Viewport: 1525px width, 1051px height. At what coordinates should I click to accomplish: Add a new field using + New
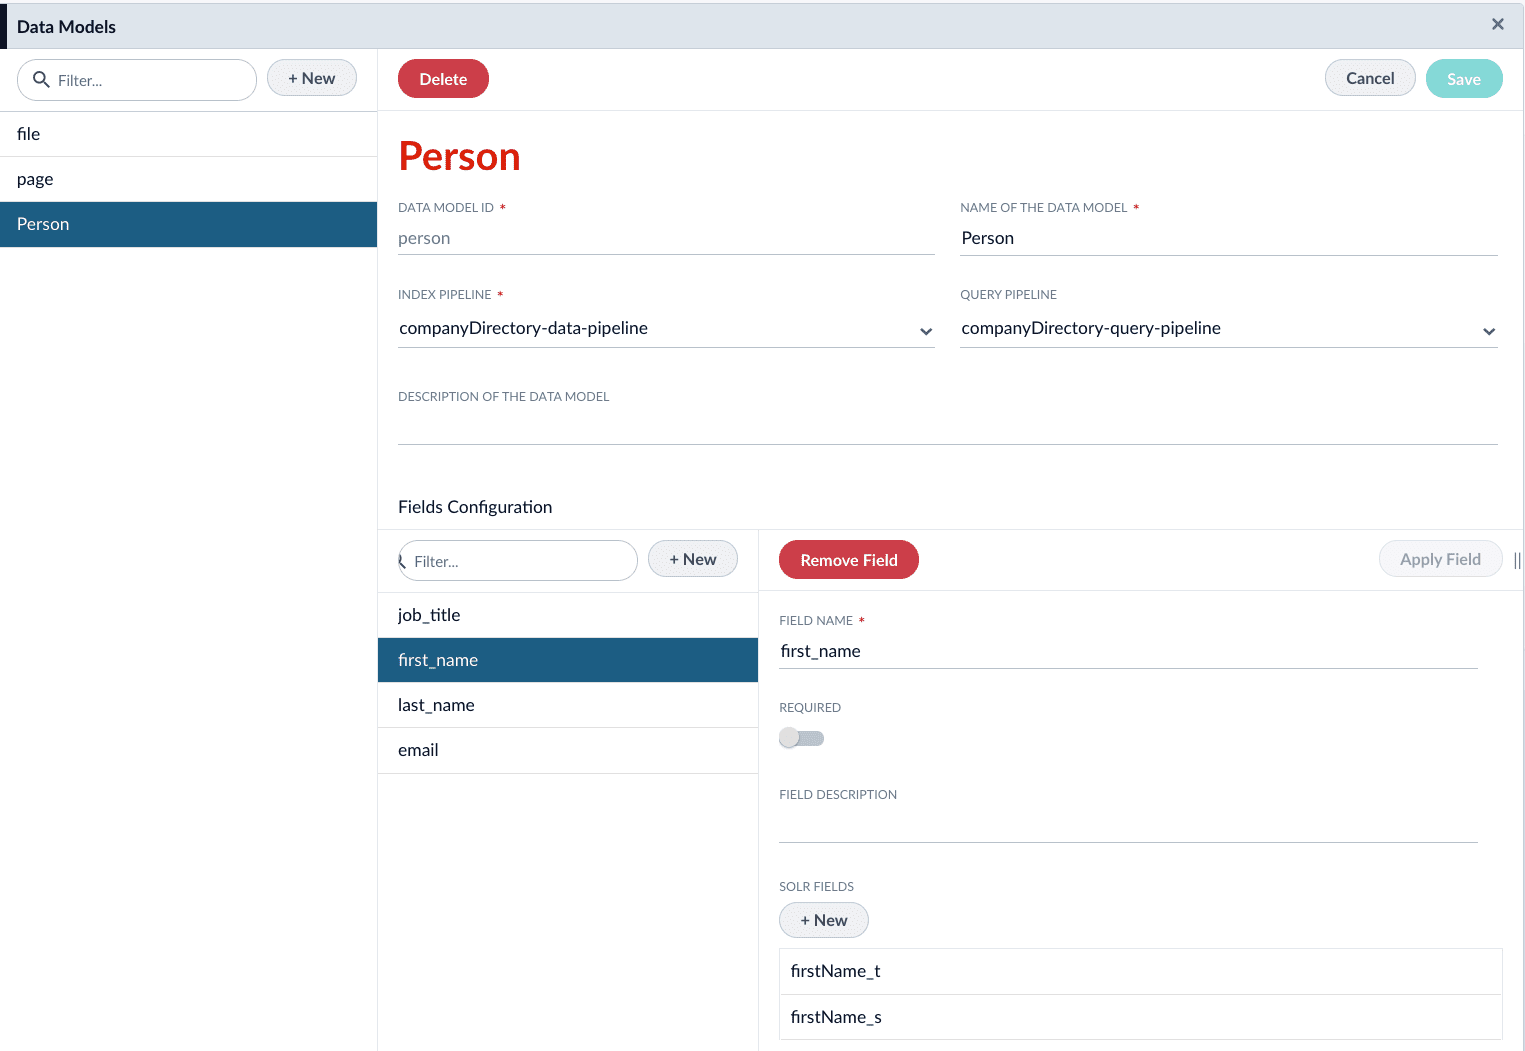pyautogui.click(x=692, y=558)
